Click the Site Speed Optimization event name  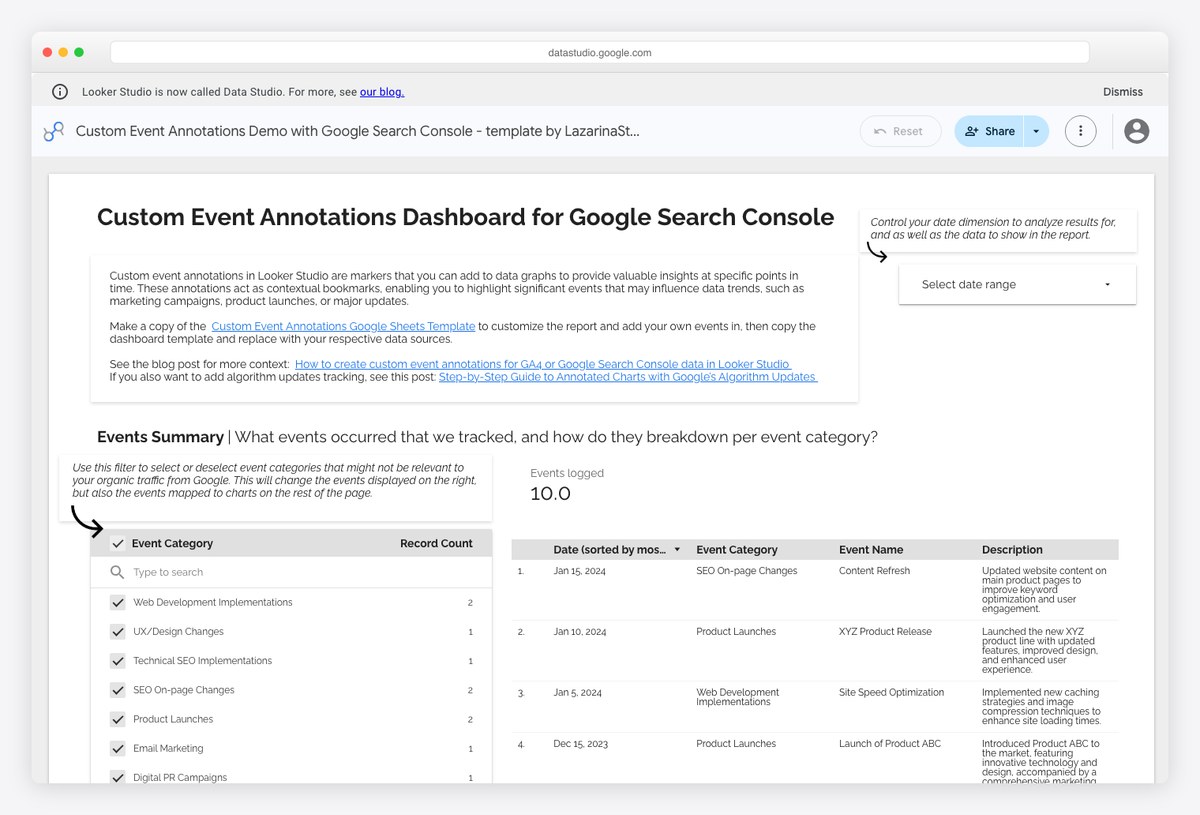891,692
